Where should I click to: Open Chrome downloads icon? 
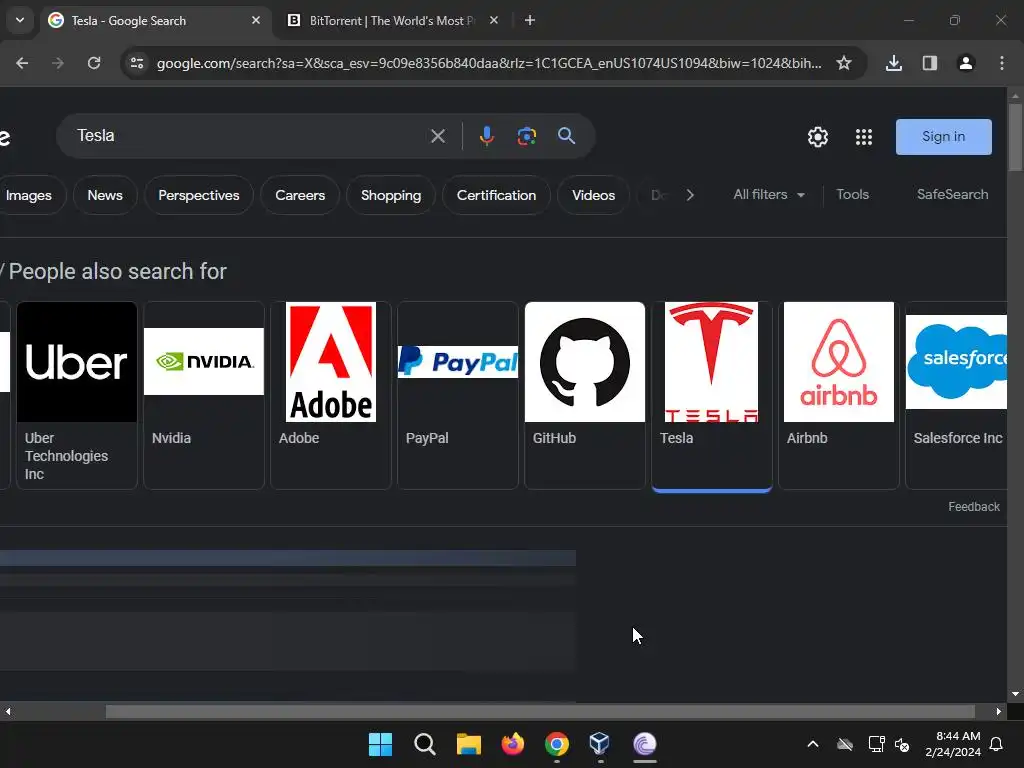click(894, 63)
